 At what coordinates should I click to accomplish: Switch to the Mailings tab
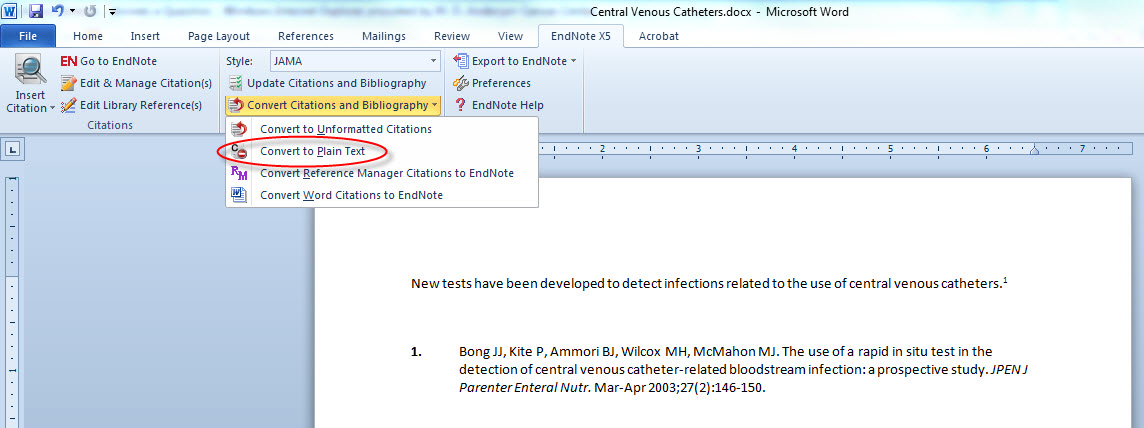tap(384, 36)
